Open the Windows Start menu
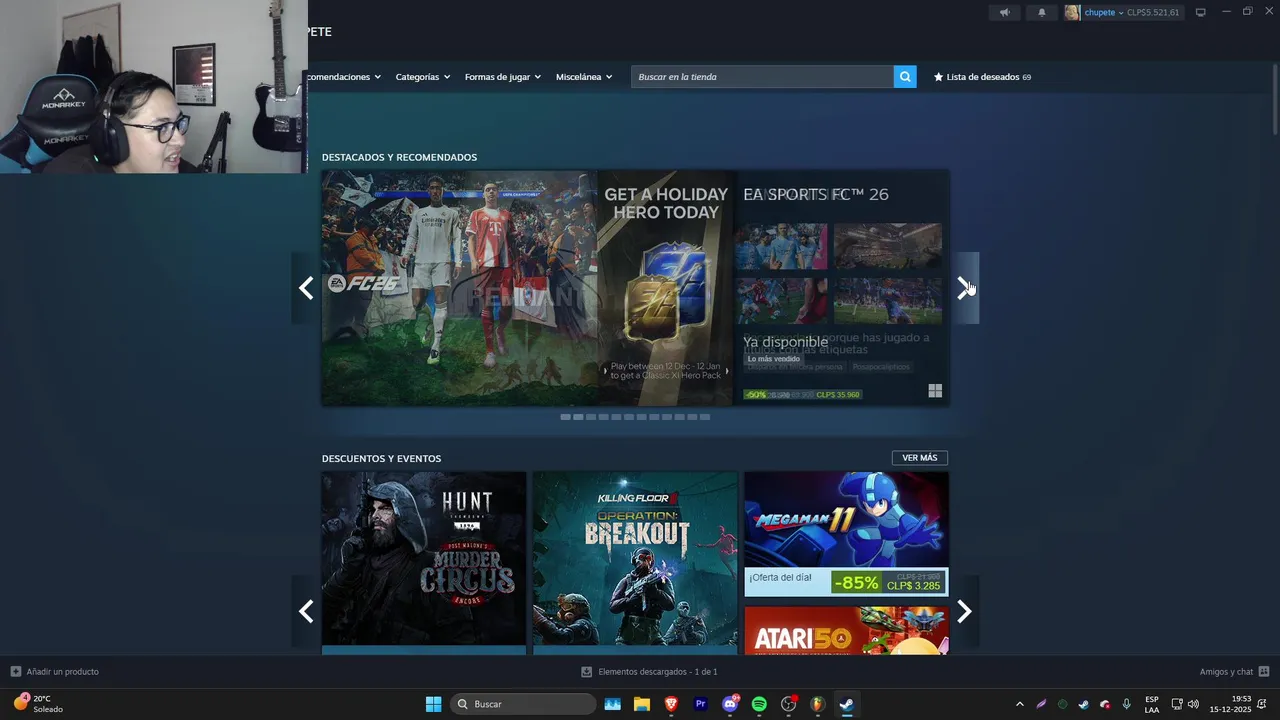The height and width of the screenshot is (720, 1280). (x=433, y=704)
